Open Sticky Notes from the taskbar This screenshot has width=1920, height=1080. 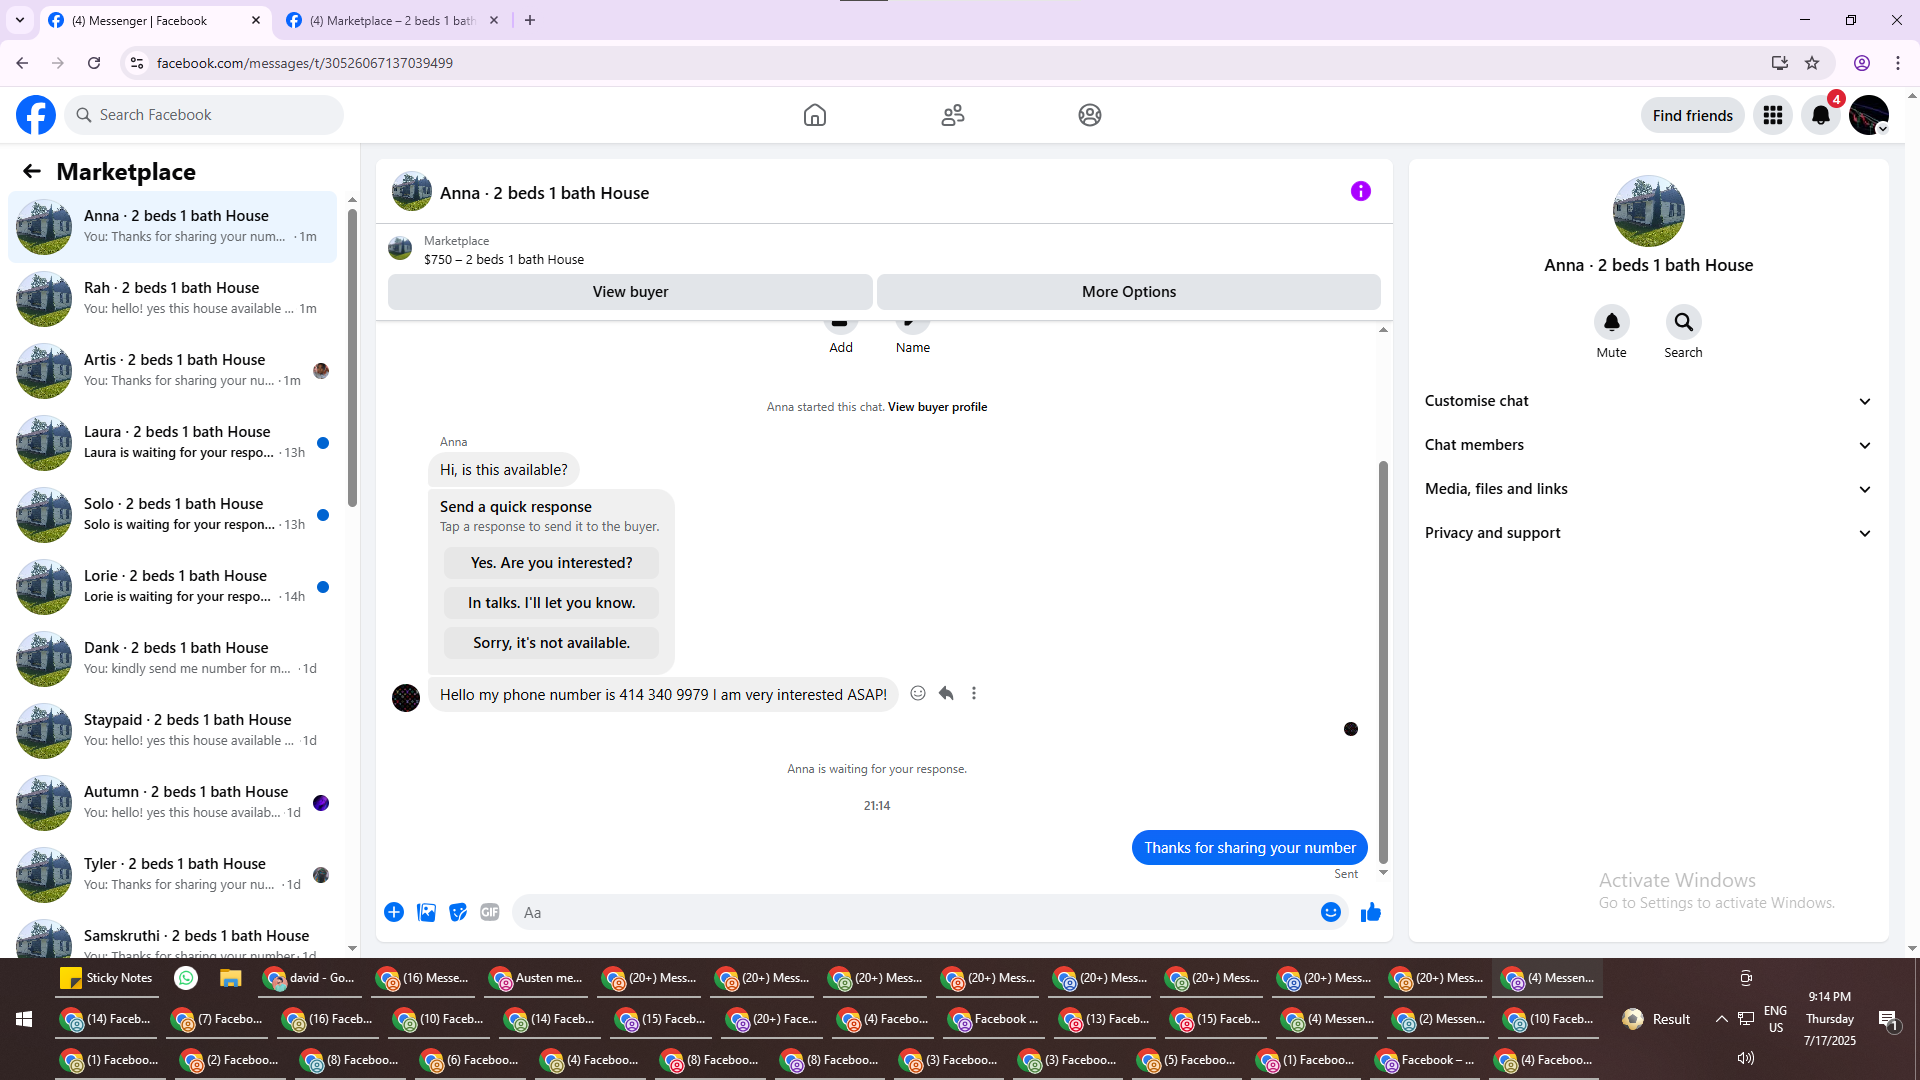(x=107, y=978)
